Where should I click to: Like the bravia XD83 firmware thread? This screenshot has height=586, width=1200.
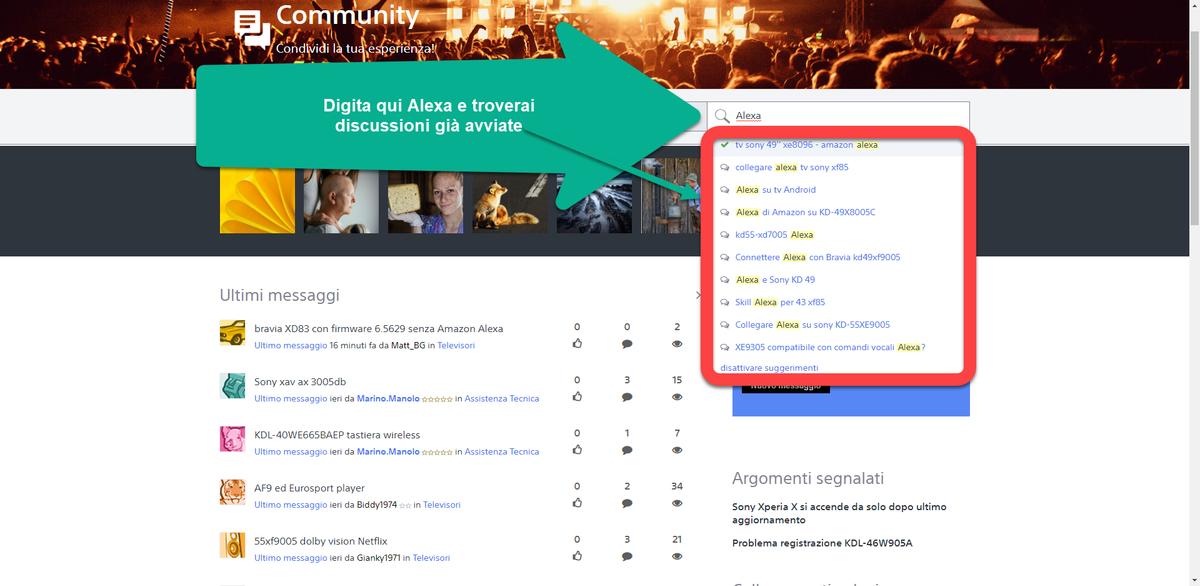click(x=577, y=344)
